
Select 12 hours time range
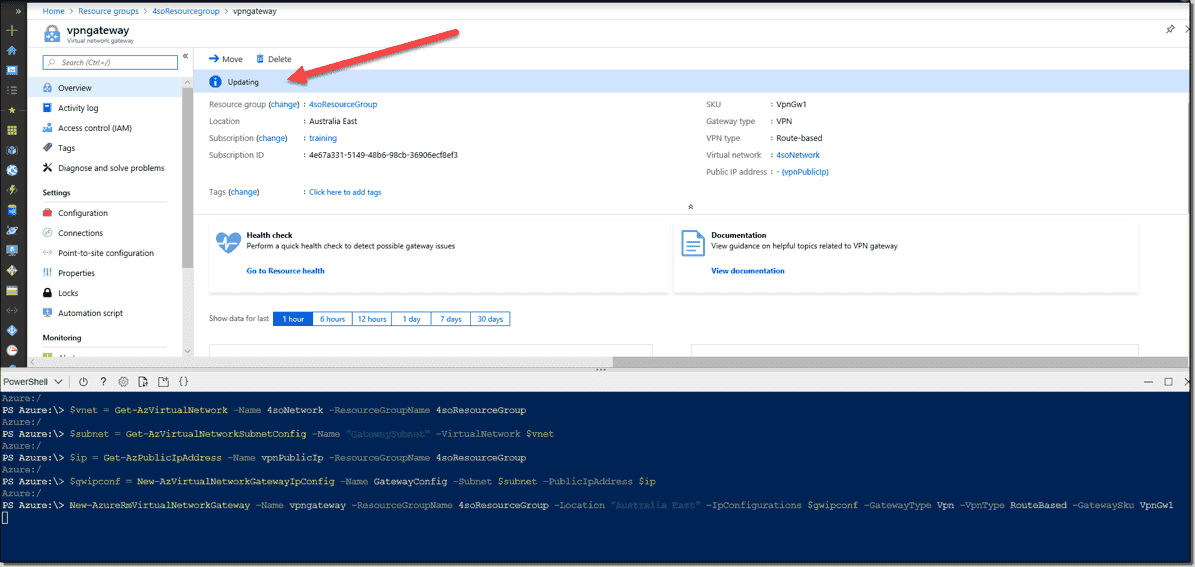click(x=372, y=319)
